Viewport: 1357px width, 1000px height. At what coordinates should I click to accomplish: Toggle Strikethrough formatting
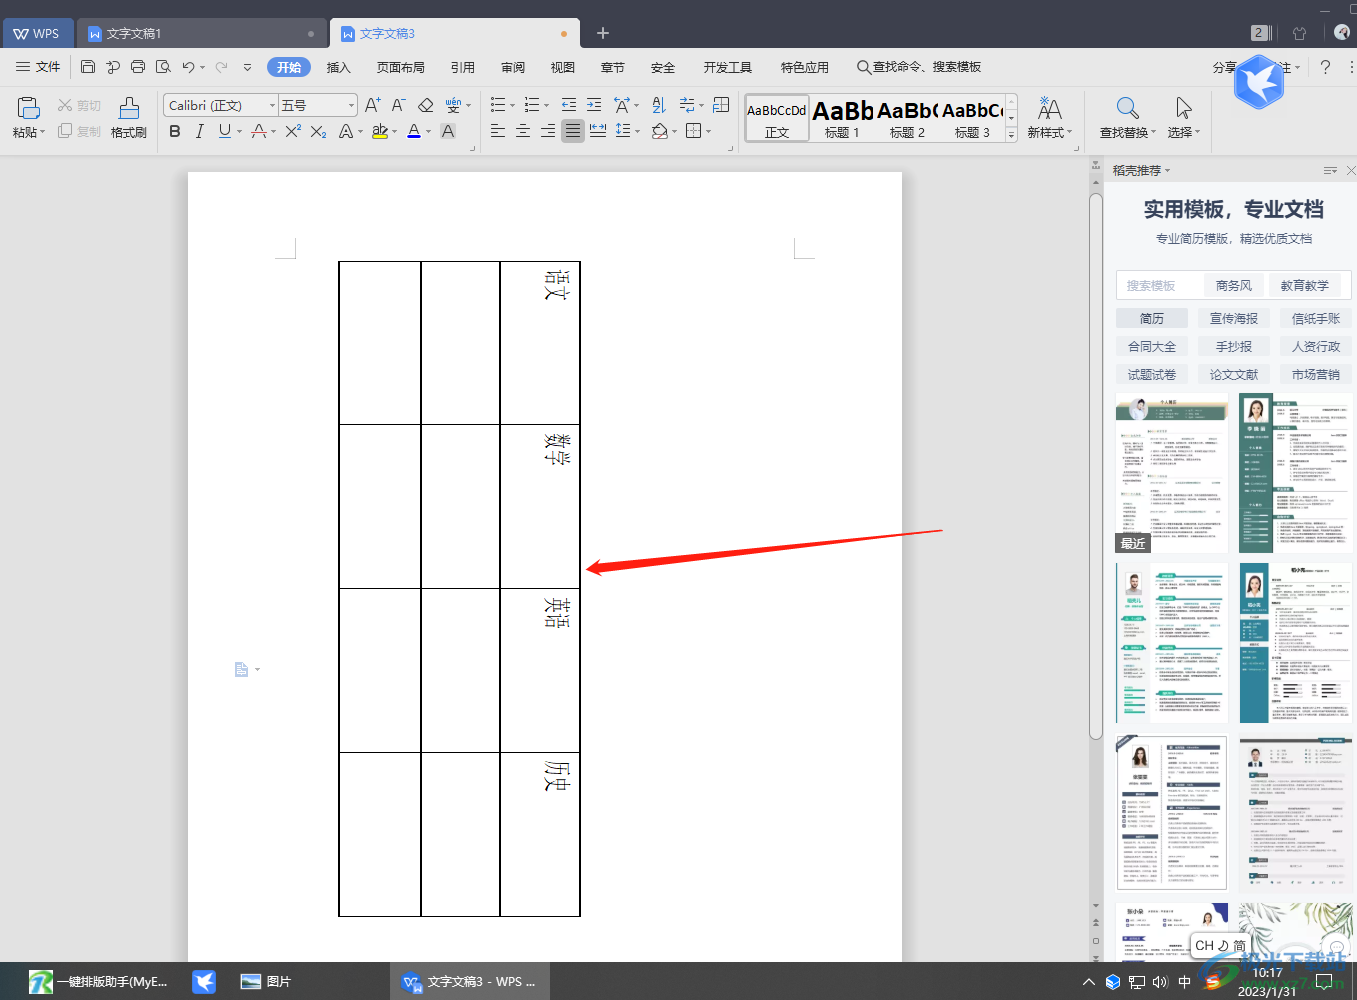coord(259,131)
